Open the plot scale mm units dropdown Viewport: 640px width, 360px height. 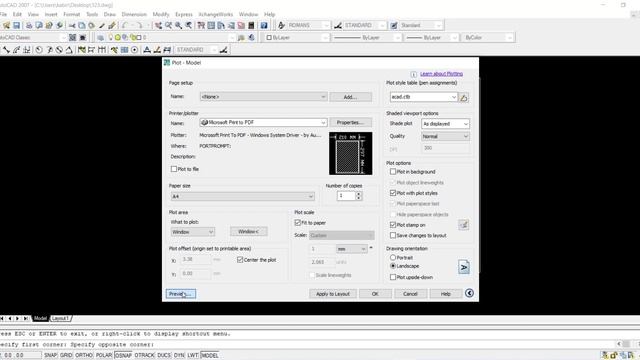351,249
